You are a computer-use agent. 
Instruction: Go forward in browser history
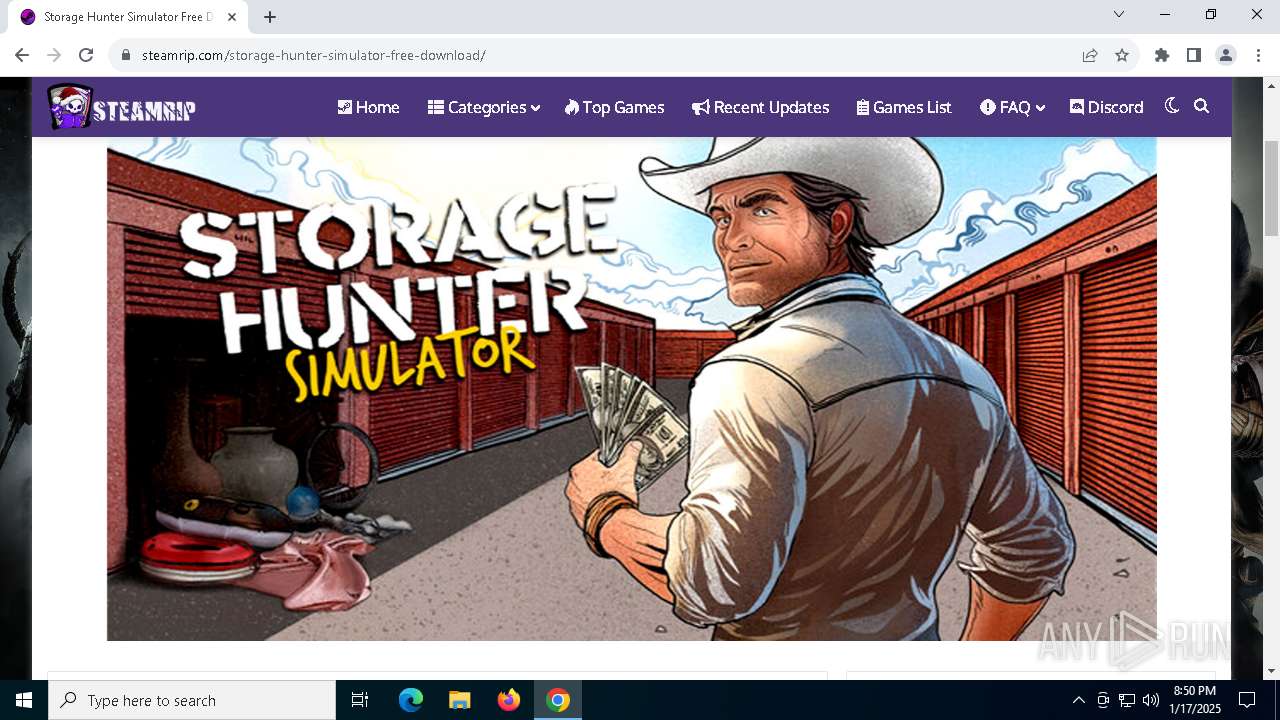coord(54,55)
